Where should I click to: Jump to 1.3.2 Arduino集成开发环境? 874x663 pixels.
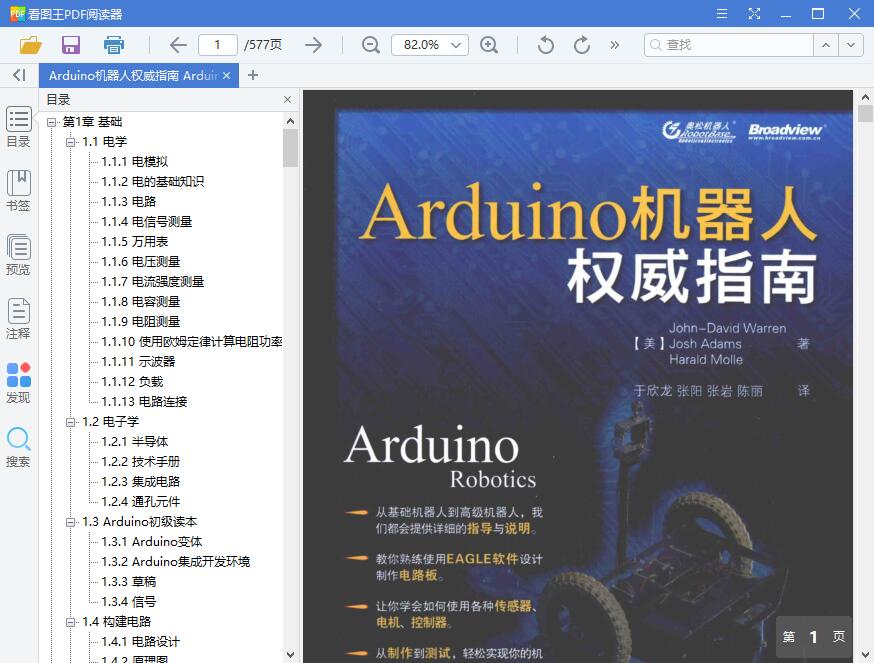point(176,562)
